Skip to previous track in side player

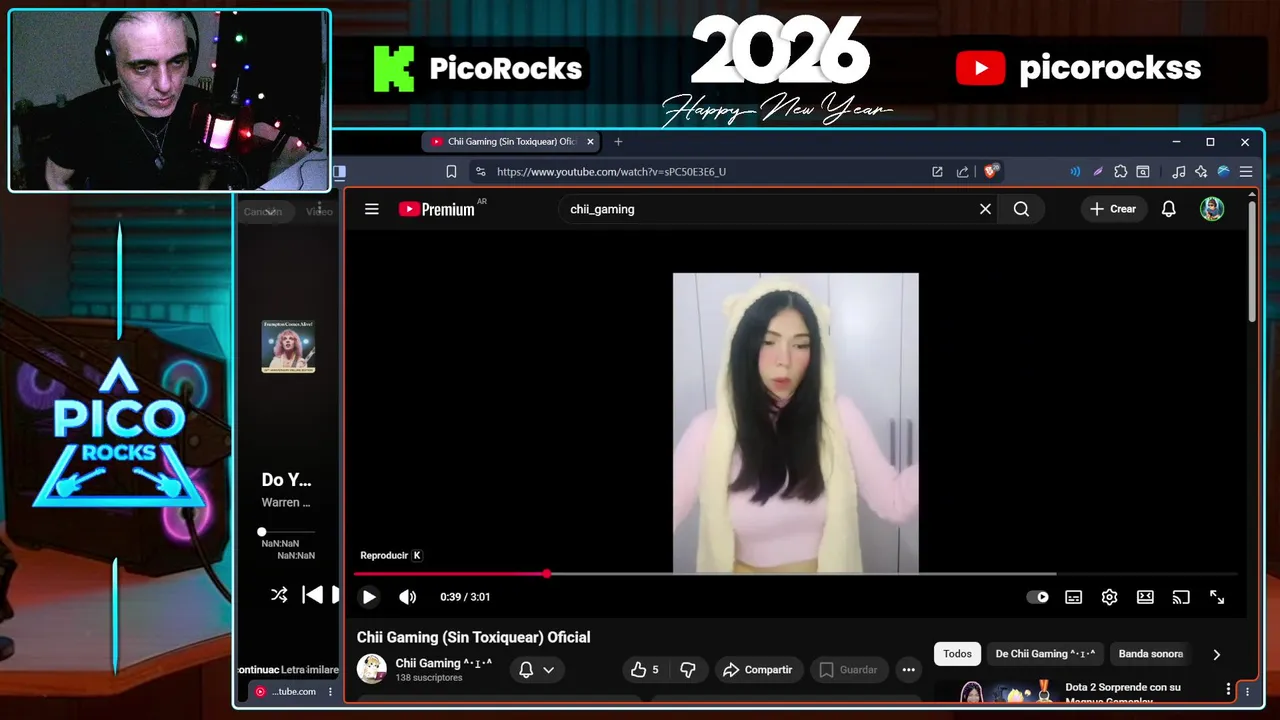coord(312,595)
